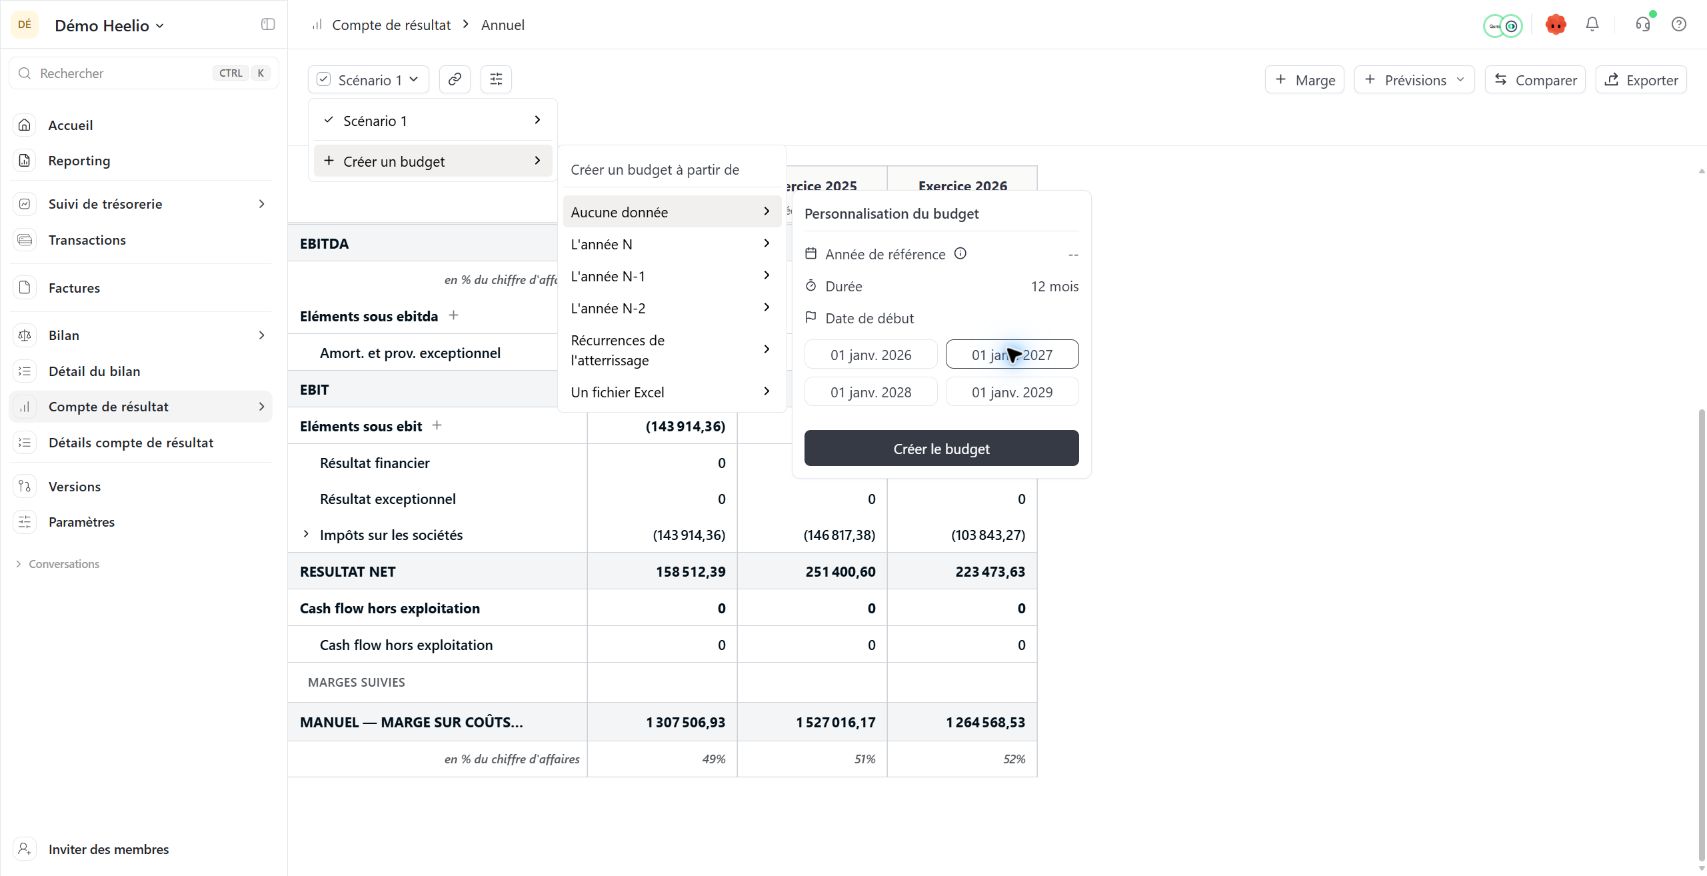Add item next to Eléments sous ebit
The height and width of the screenshot is (876, 1707).
pyautogui.click(x=437, y=426)
